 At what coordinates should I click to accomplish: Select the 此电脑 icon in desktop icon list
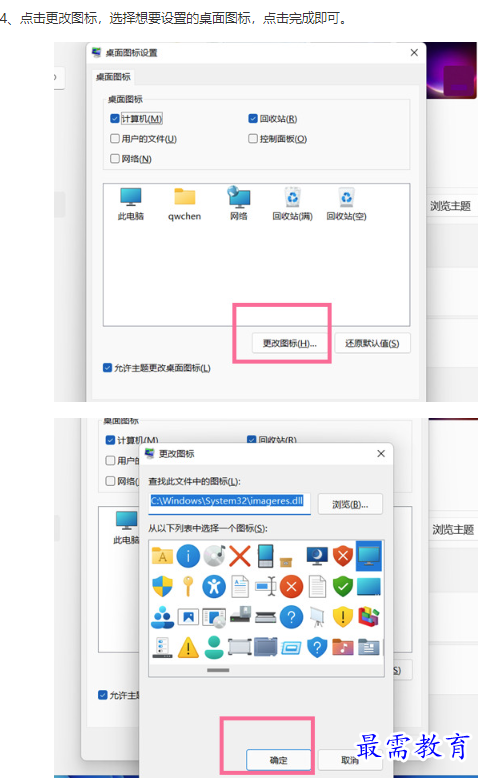pos(131,203)
